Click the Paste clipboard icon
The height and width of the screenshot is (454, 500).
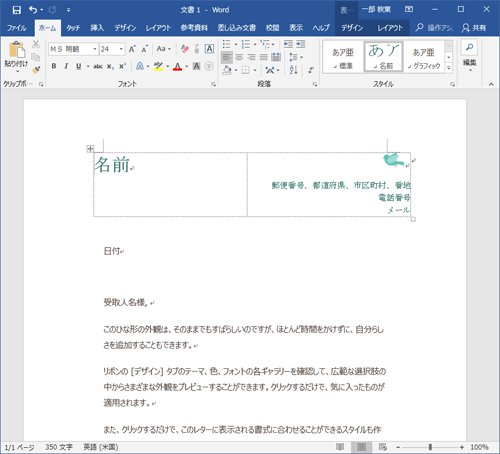pos(16,50)
